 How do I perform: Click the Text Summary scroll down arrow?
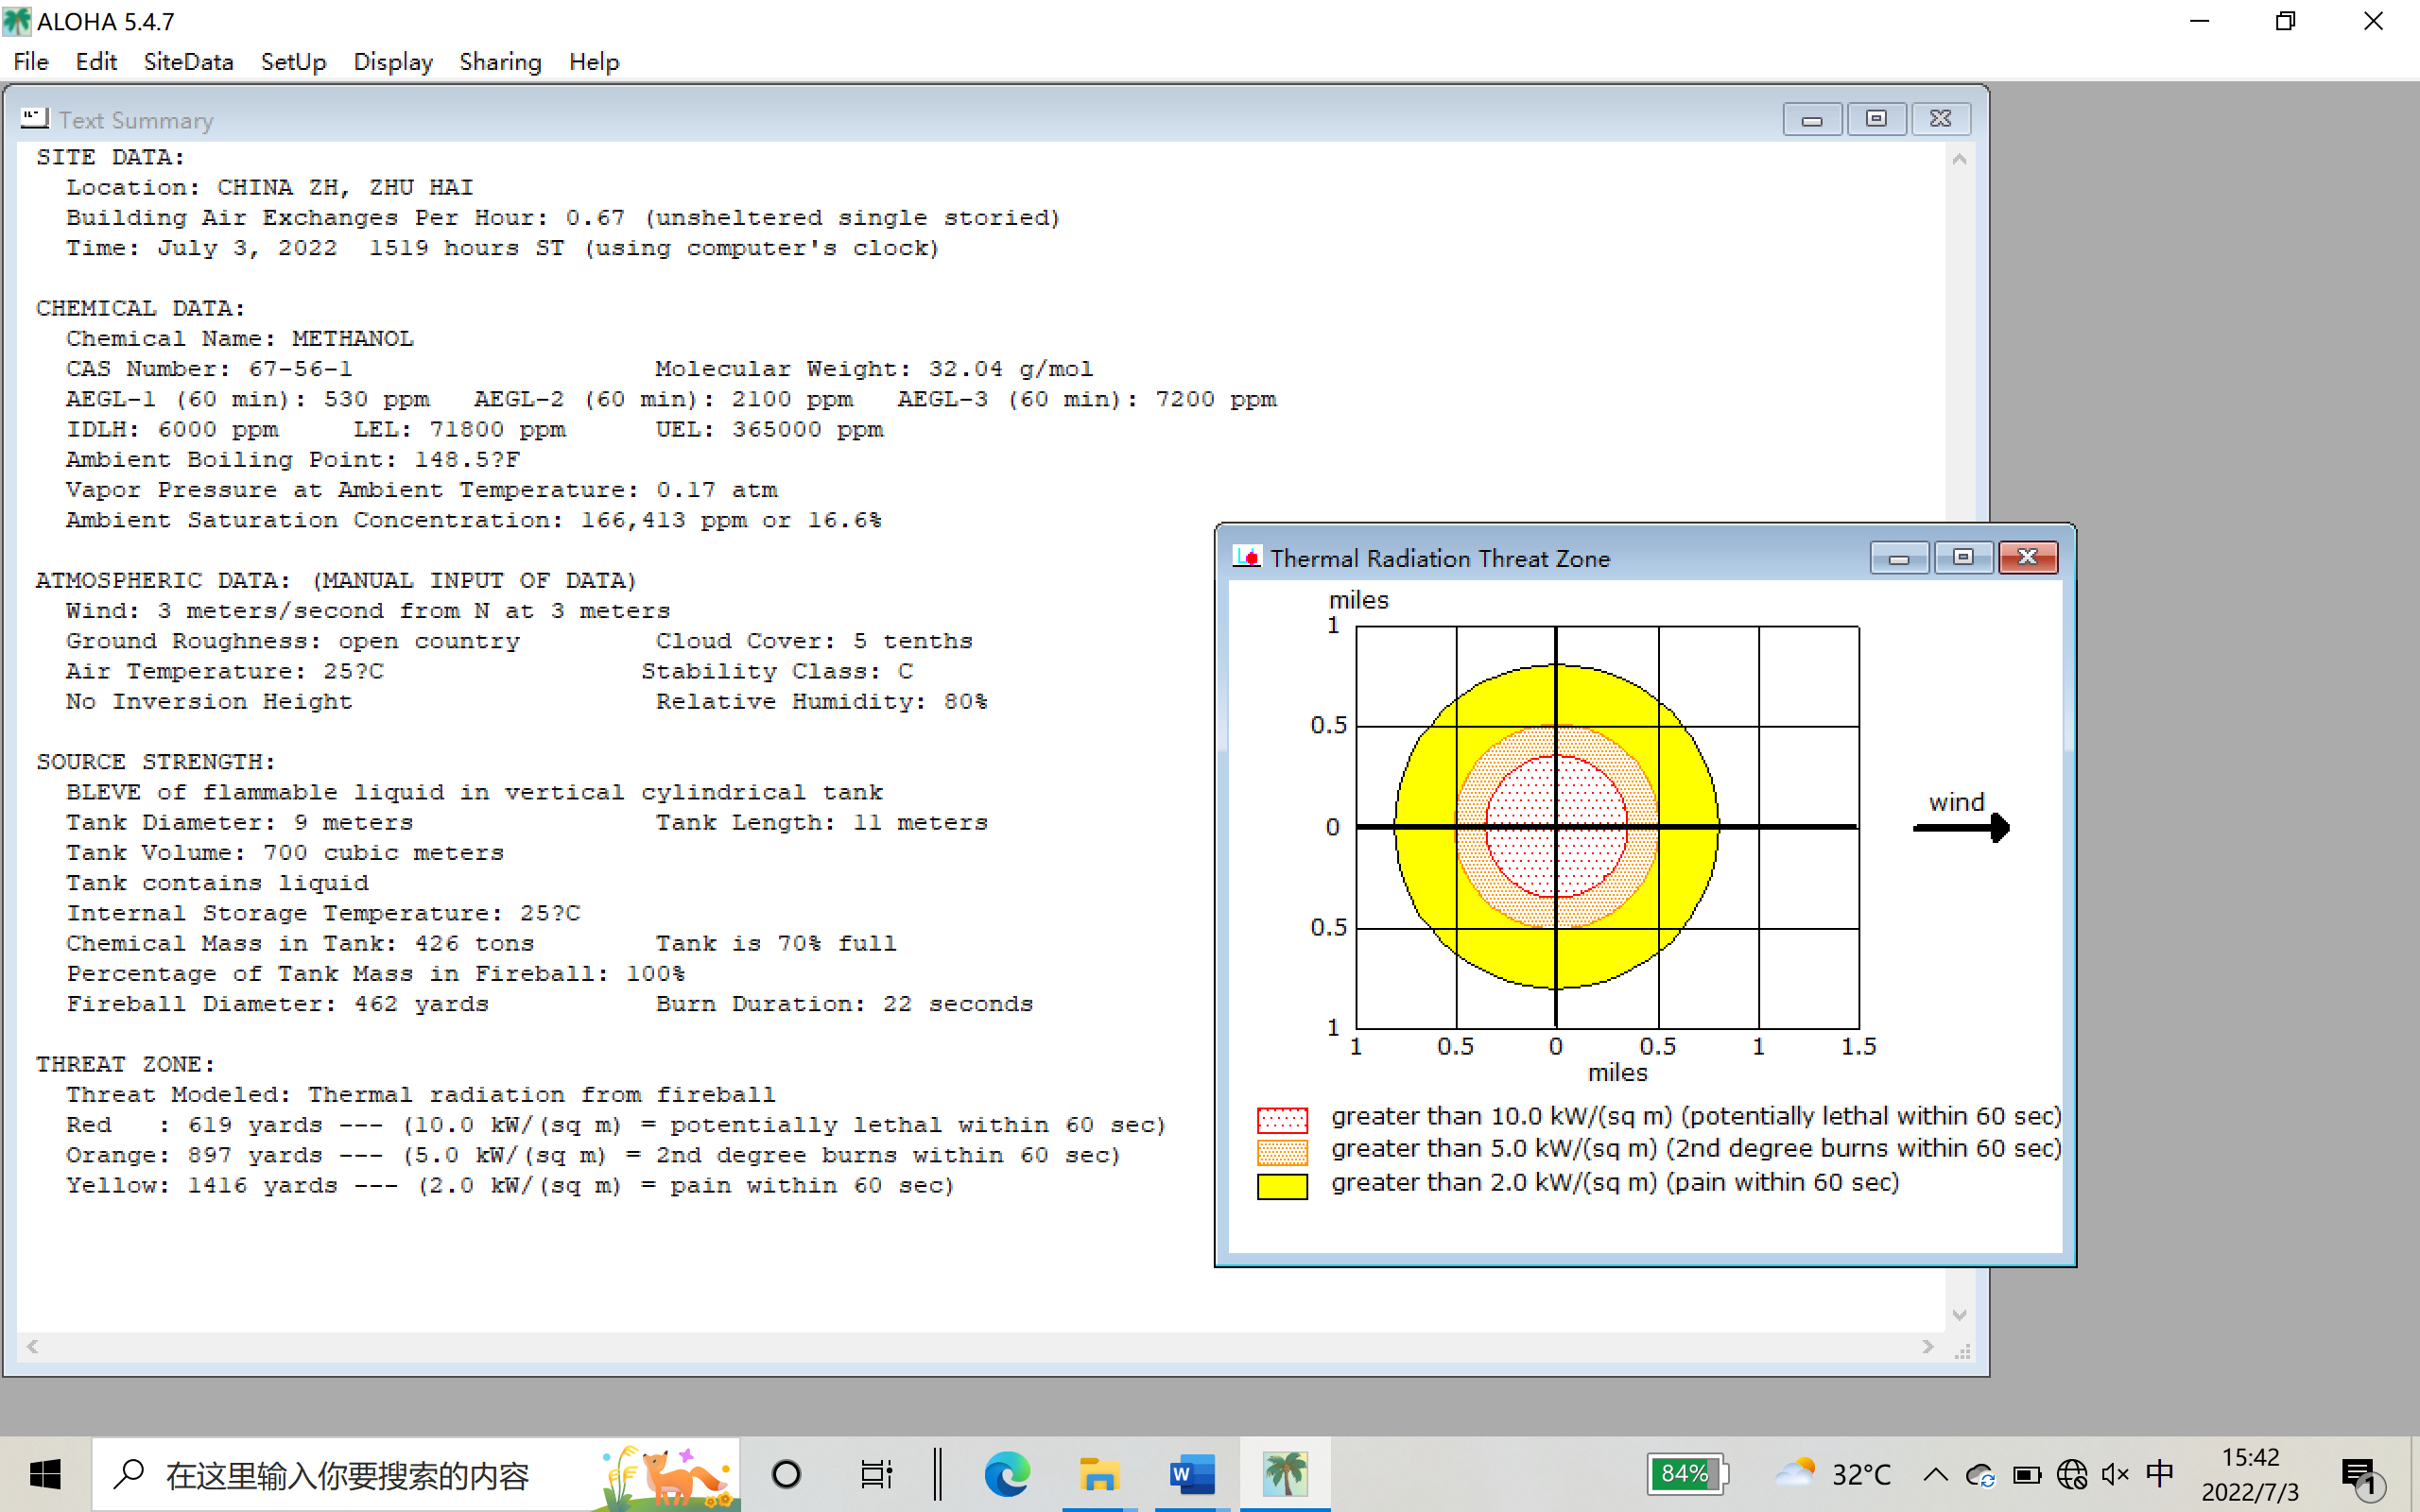point(1959,1315)
